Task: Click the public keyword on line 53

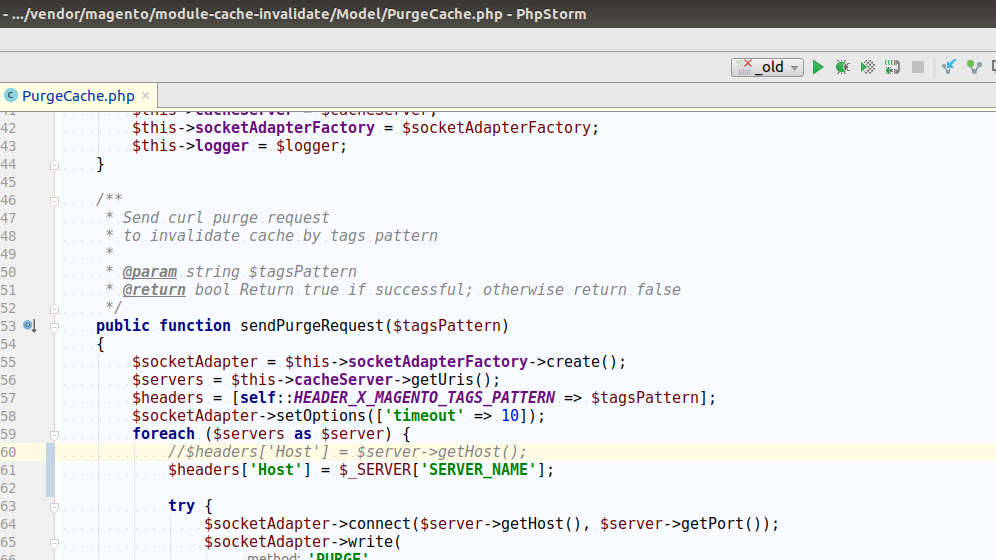Action: [x=123, y=326]
